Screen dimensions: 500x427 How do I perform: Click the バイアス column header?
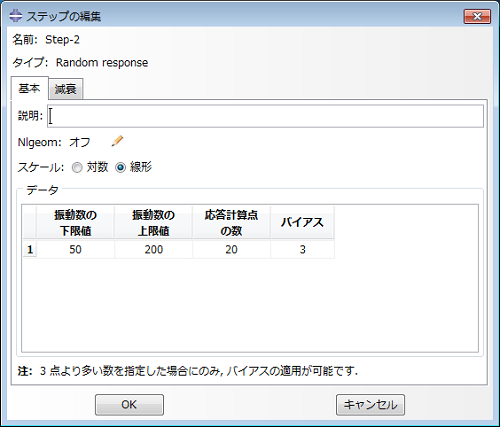[x=302, y=222]
